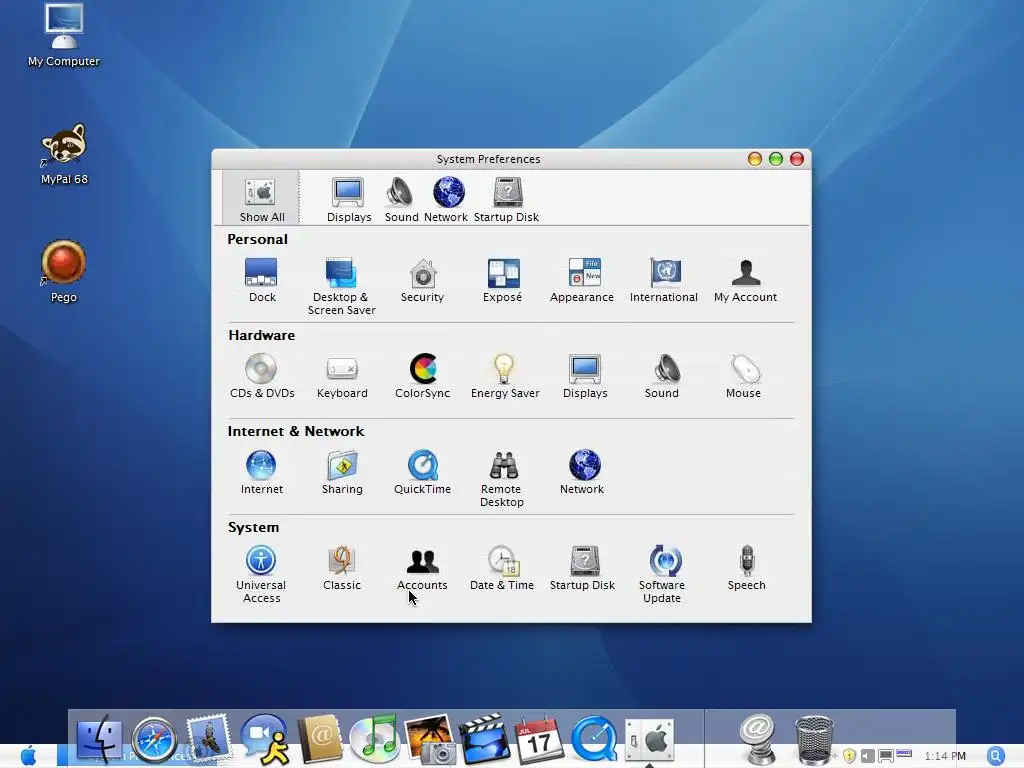Open the Remote Desktop pane
Viewport: 1024px width, 768px height.
click(x=502, y=478)
